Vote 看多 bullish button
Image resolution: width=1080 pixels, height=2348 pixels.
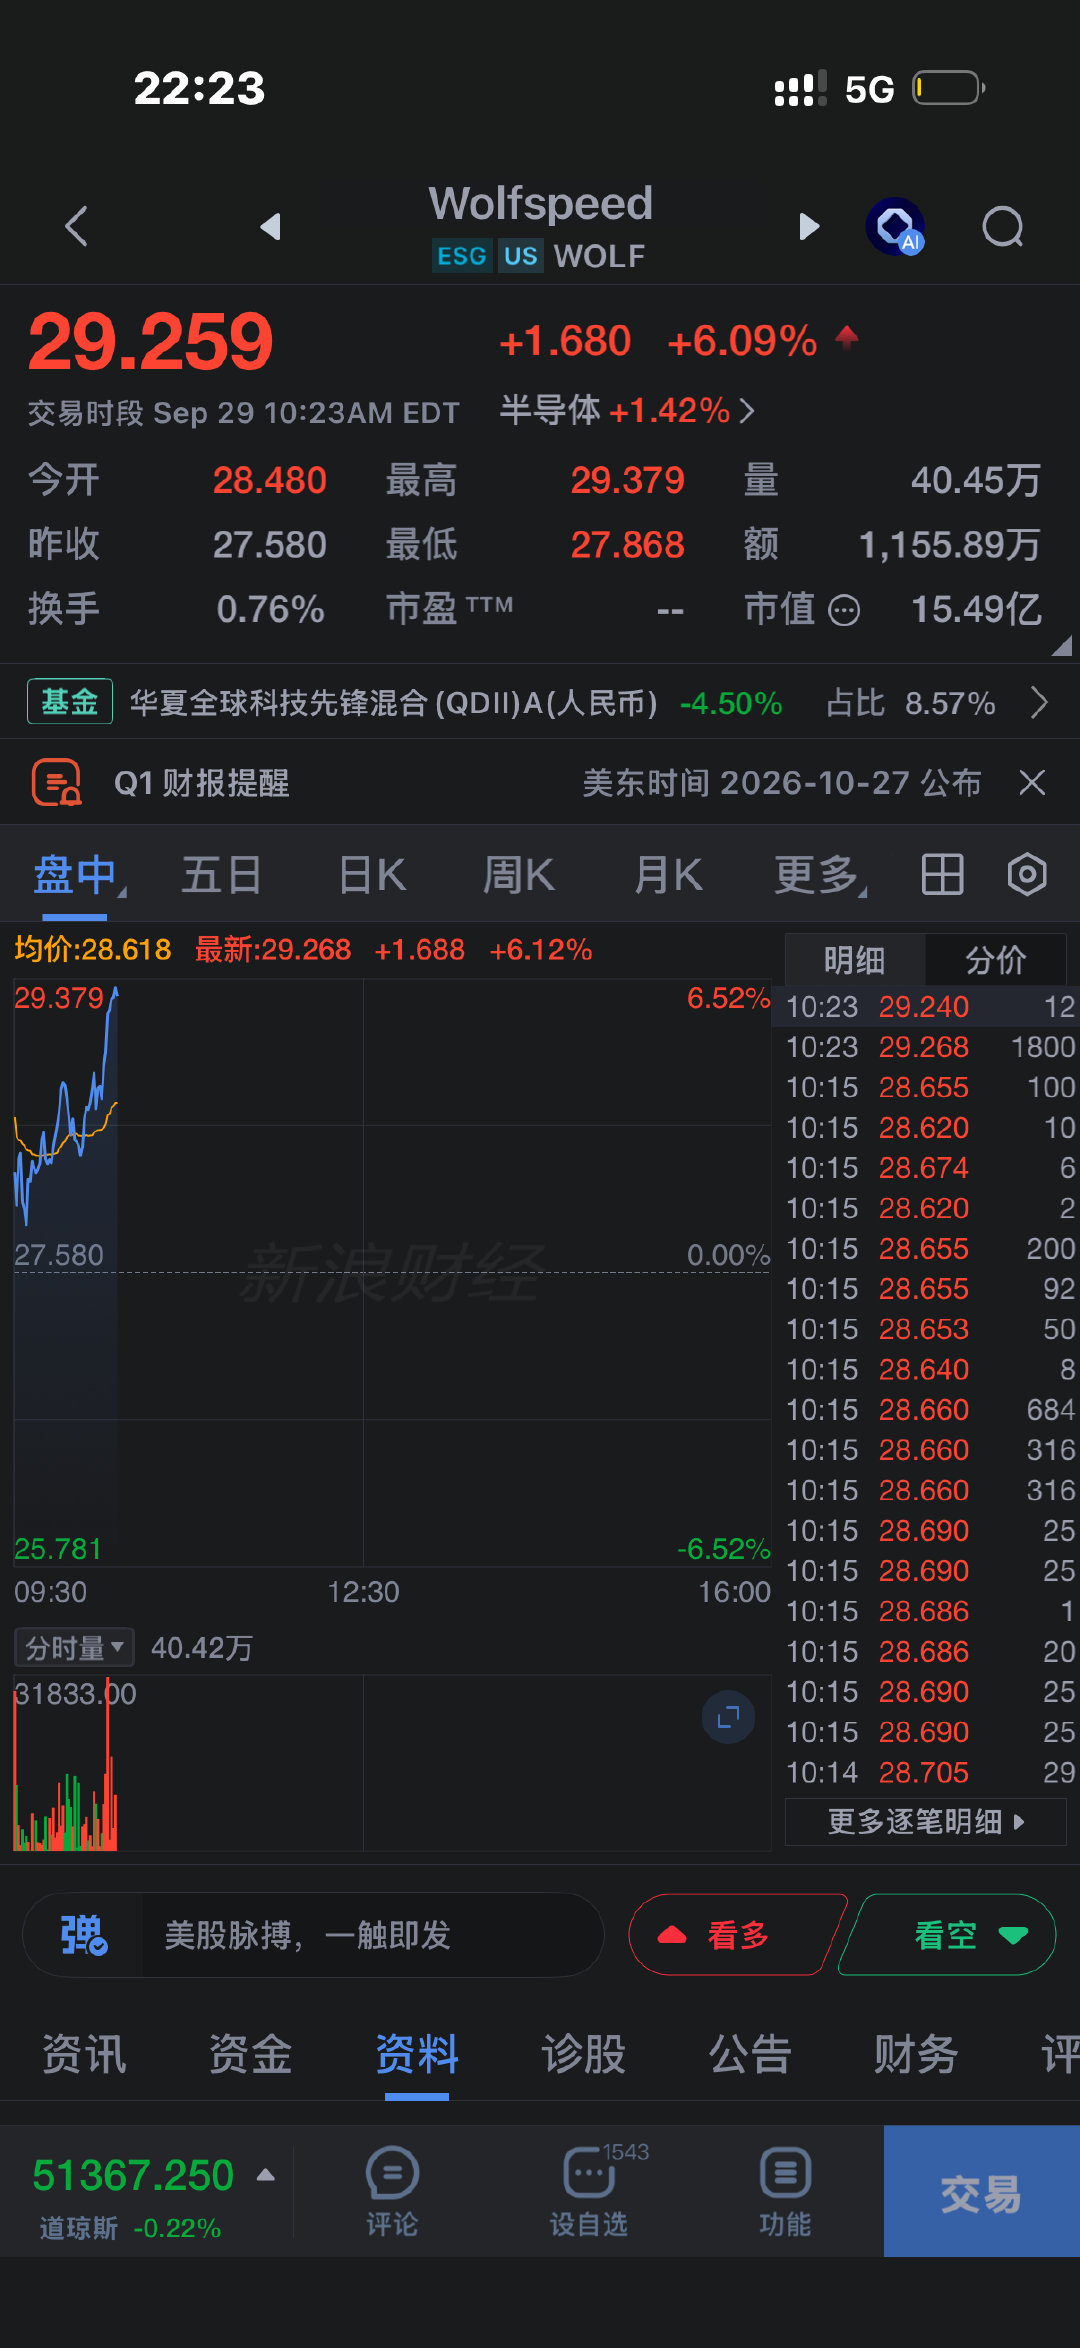736,1935
